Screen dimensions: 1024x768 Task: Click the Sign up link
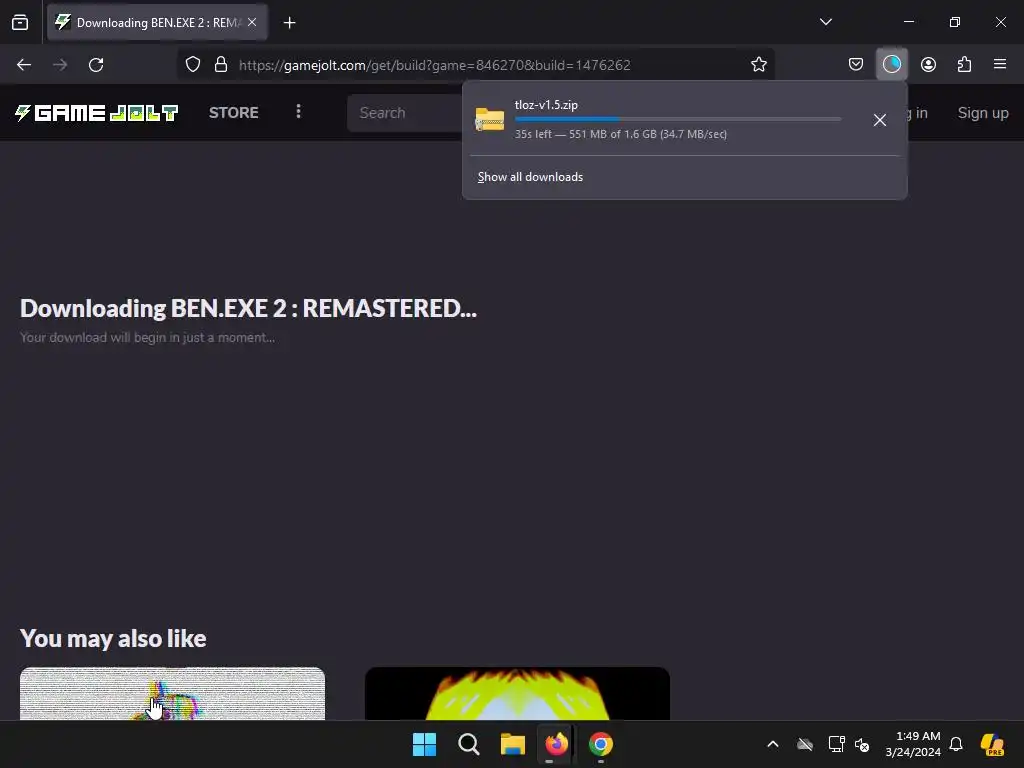click(x=983, y=113)
